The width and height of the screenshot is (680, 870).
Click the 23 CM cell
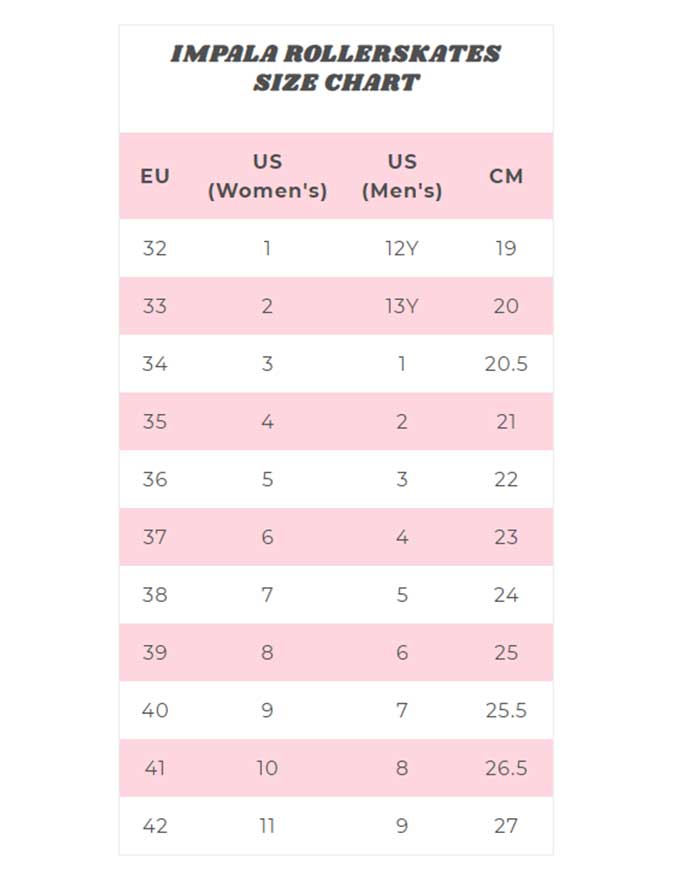click(506, 537)
